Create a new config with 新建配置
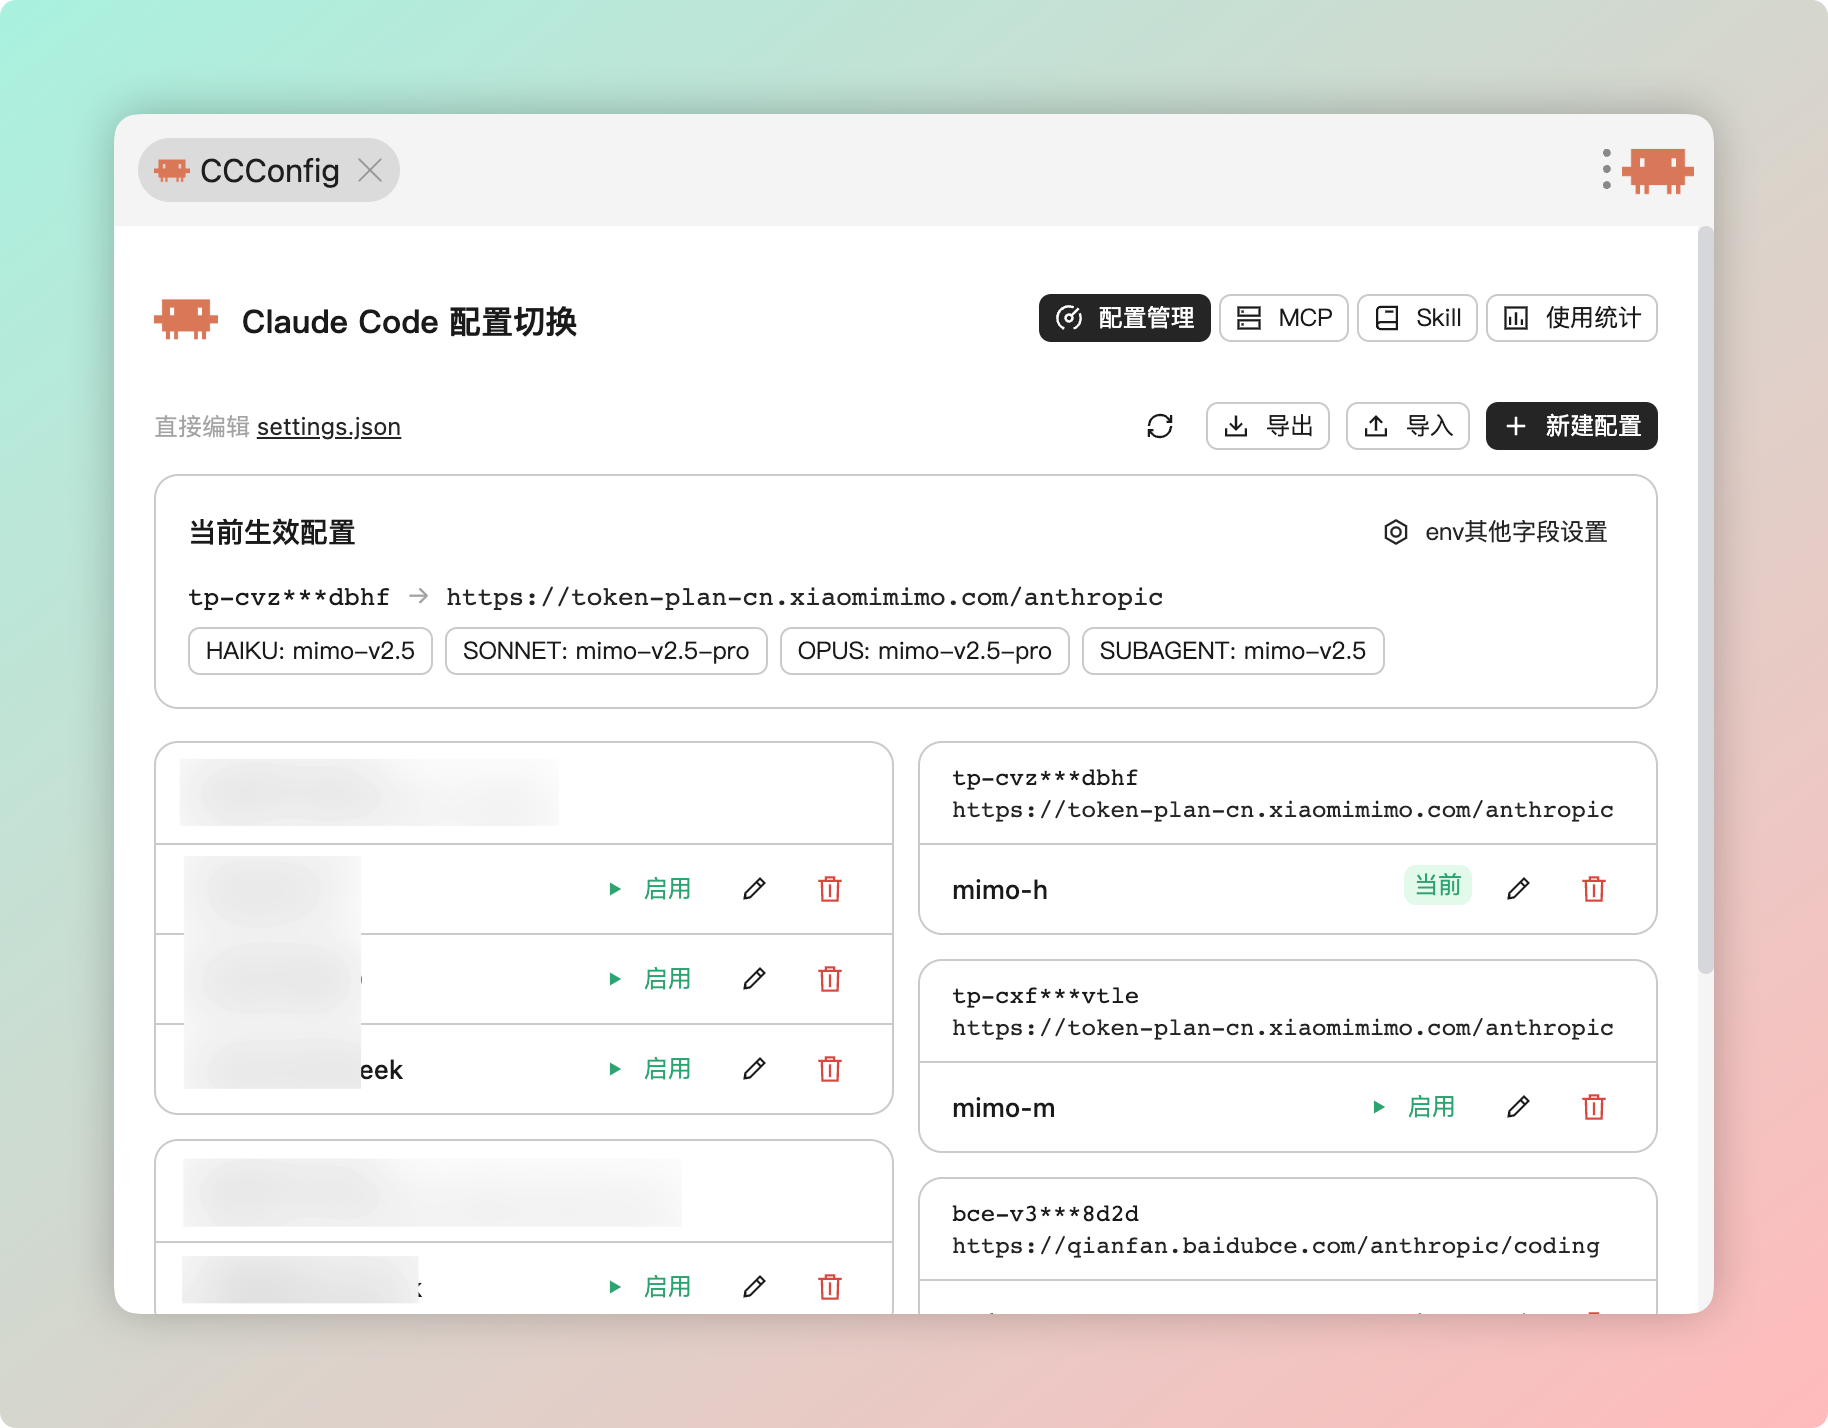This screenshot has width=1828, height=1428. [x=1572, y=426]
